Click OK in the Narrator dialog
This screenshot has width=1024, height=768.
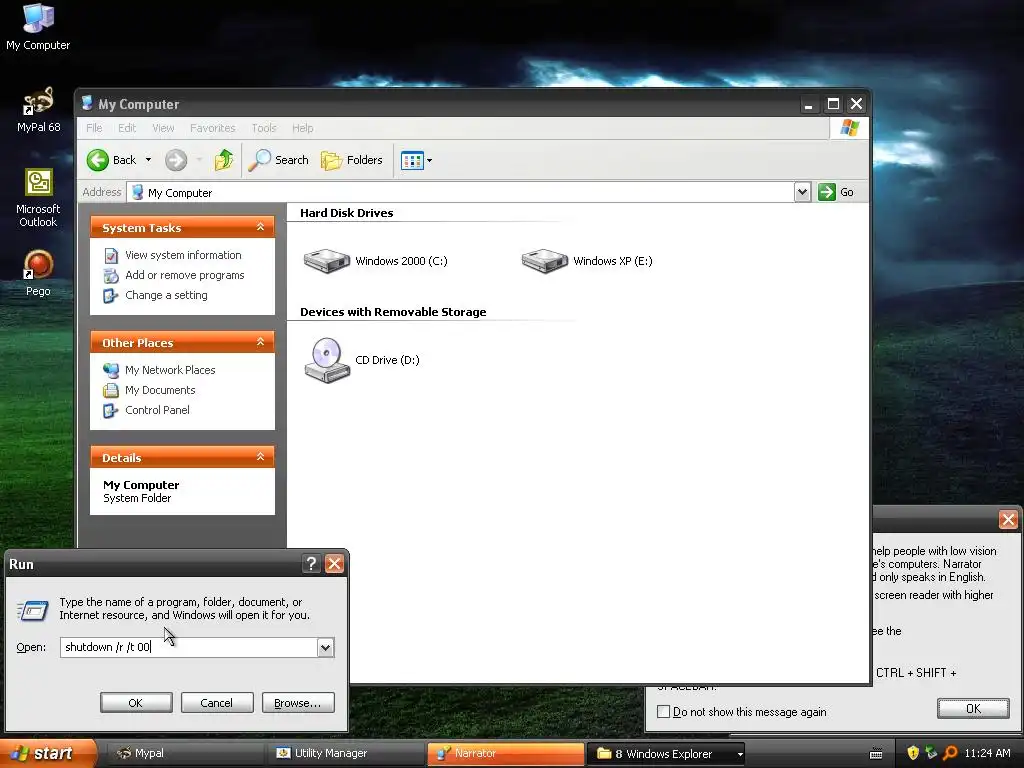pyautogui.click(x=973, y=709)
